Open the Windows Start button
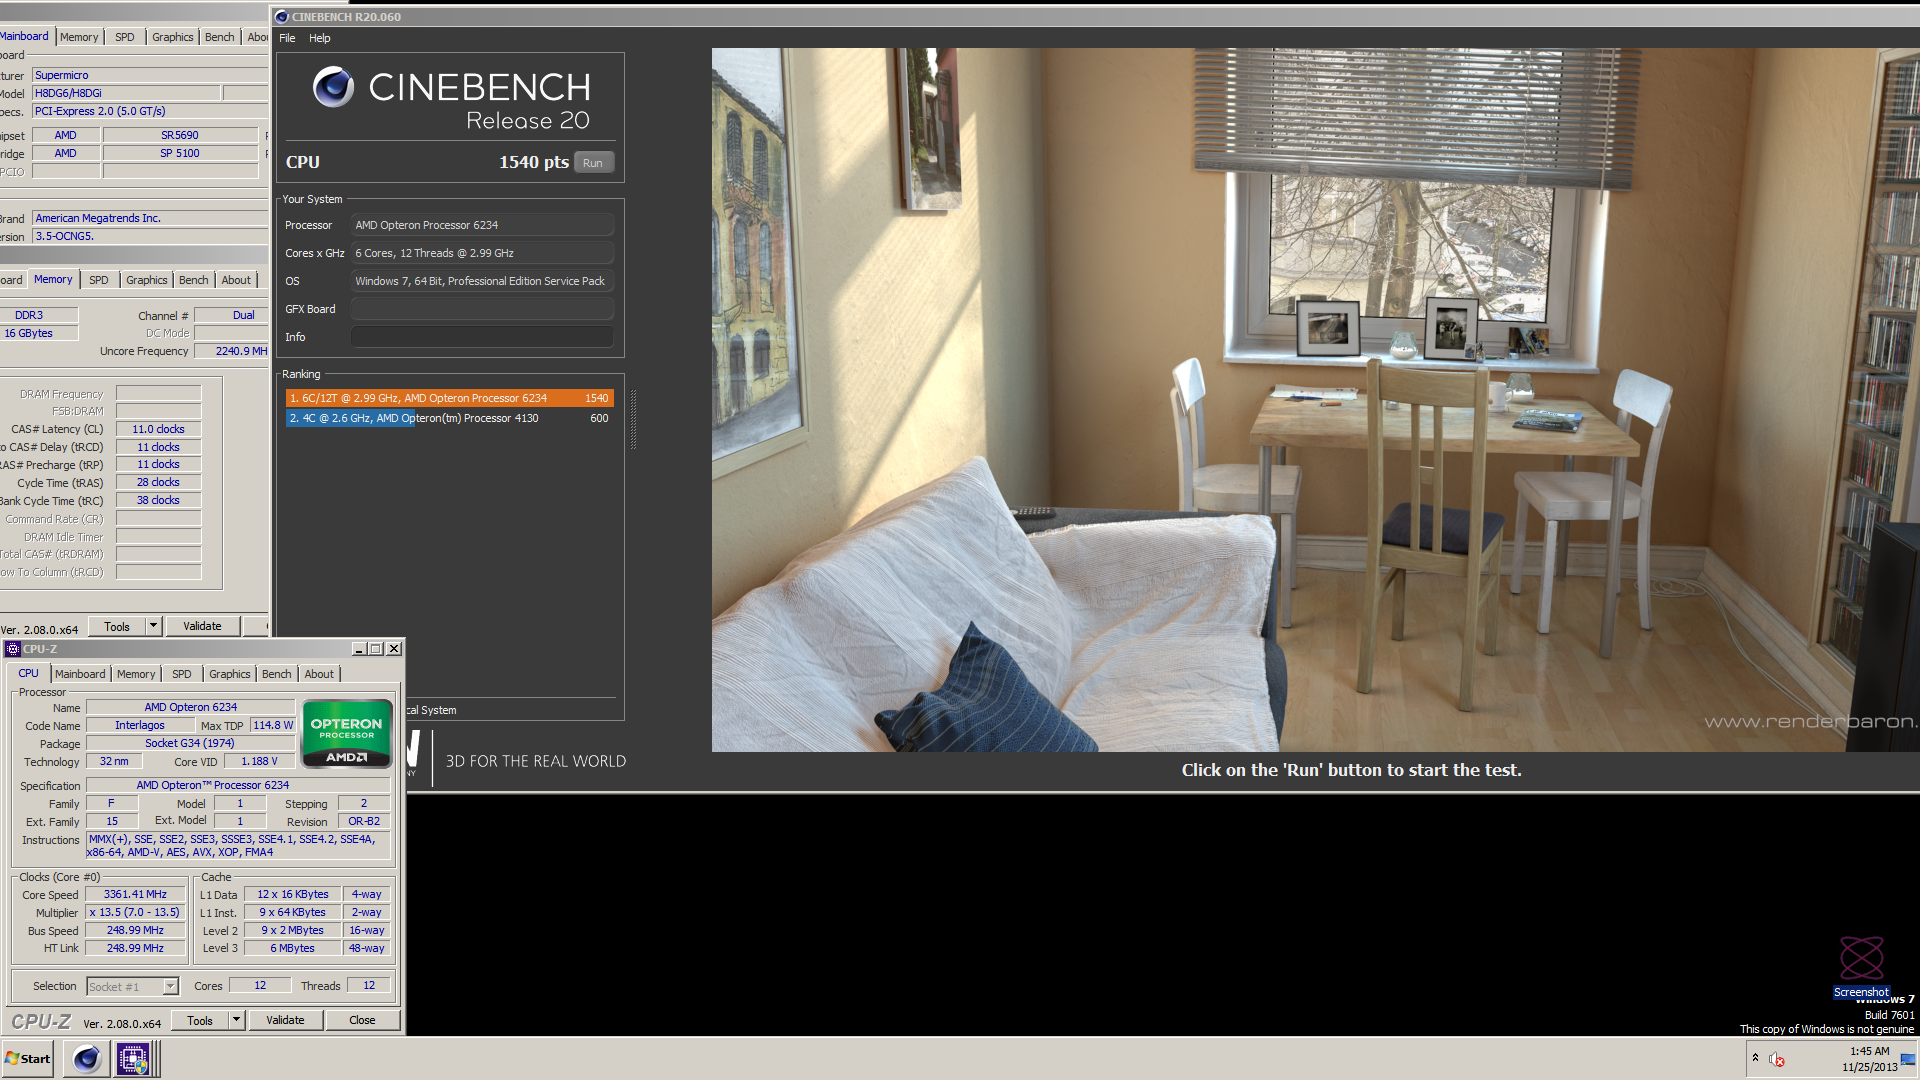This screenshot has height=1080, width=1920. (x=28, y=1058)
